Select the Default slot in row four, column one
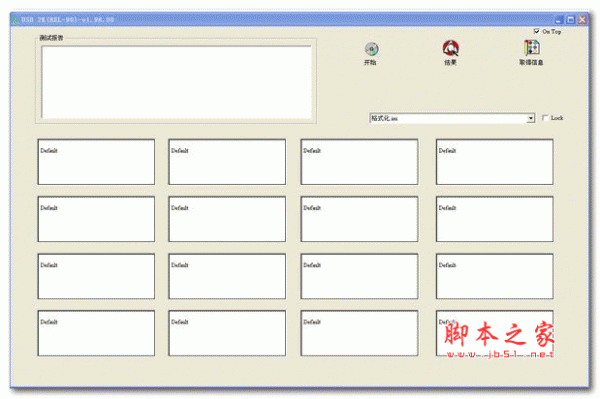This screenshot has width=600, height=399. [x=96, y=333]
